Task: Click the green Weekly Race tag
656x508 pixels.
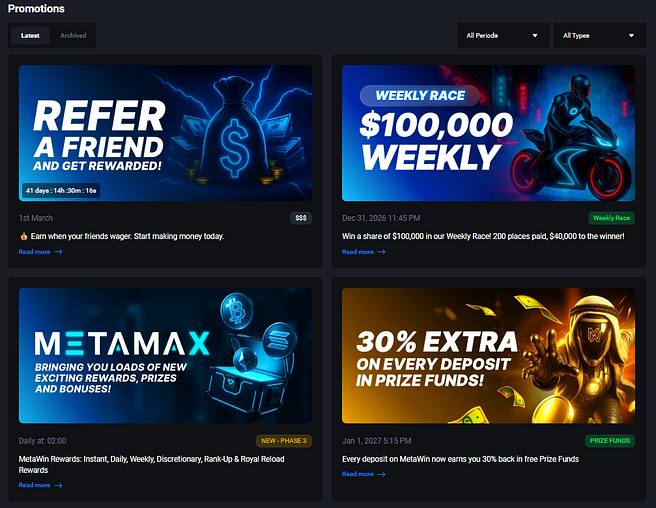Action: [x=611, y=218]
